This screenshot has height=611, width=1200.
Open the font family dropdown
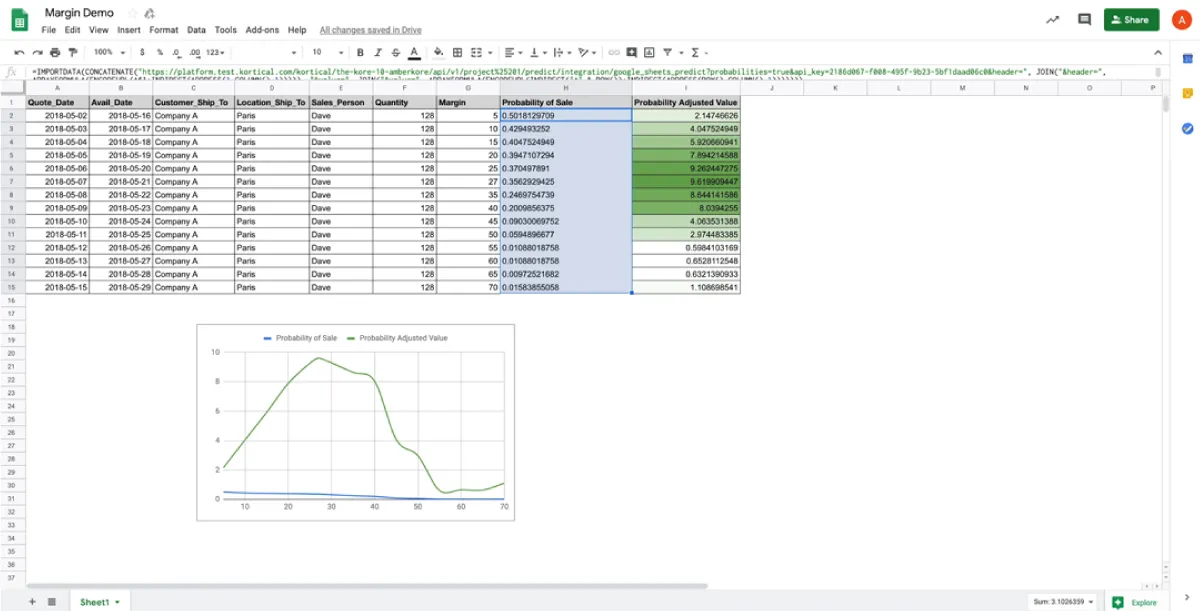coord(265,52)
